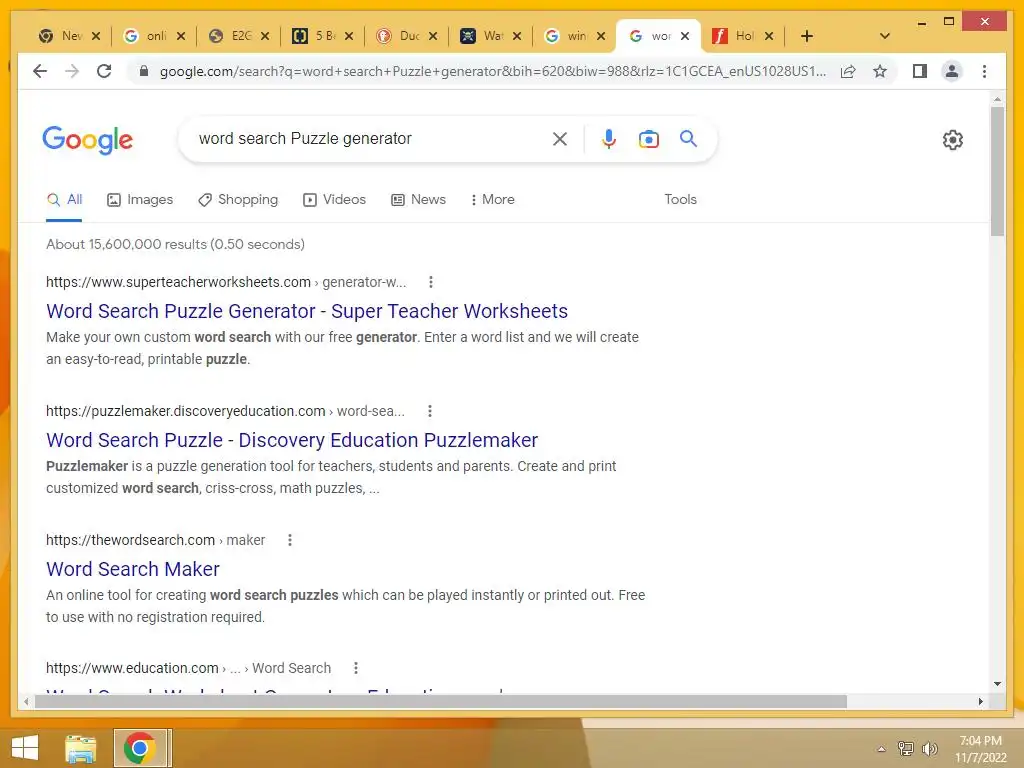Viewport: 1024px width, 768px height.
Task: Select the Videos results tab
Action: point(334,199)
